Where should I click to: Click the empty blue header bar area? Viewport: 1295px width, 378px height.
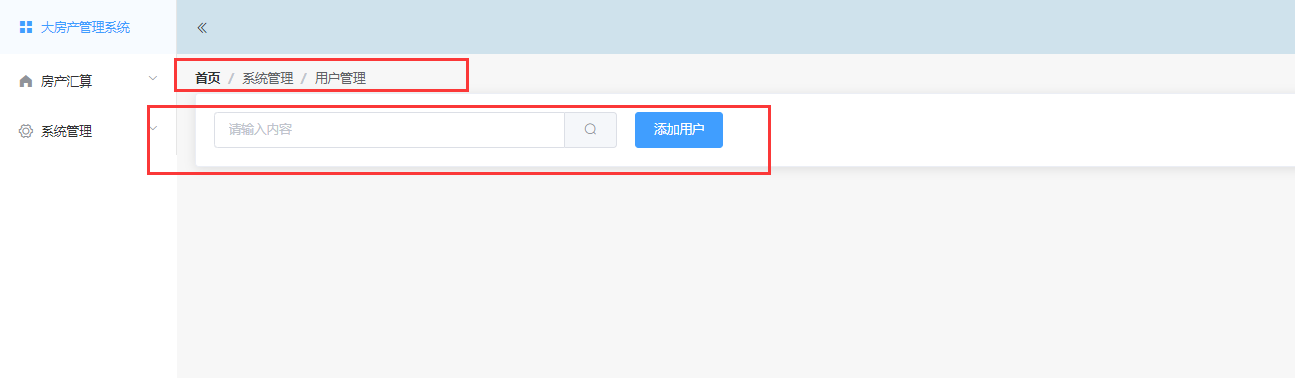(x=750, y=27)
